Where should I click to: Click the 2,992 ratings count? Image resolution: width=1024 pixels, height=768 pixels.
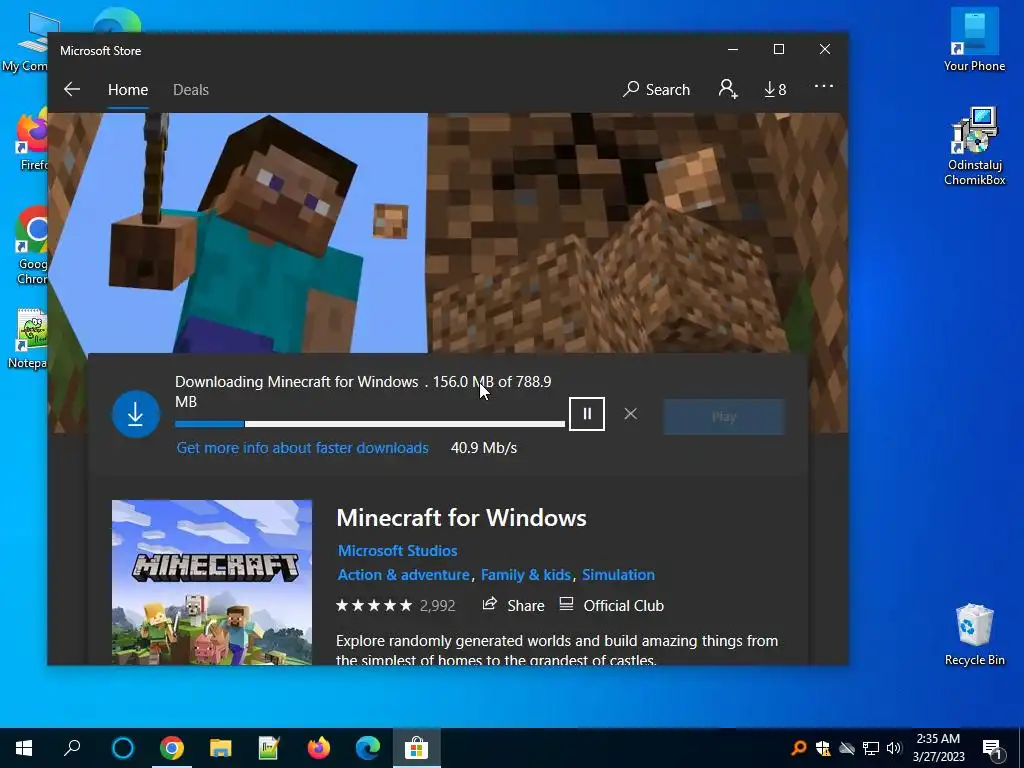tap(438, 606)
